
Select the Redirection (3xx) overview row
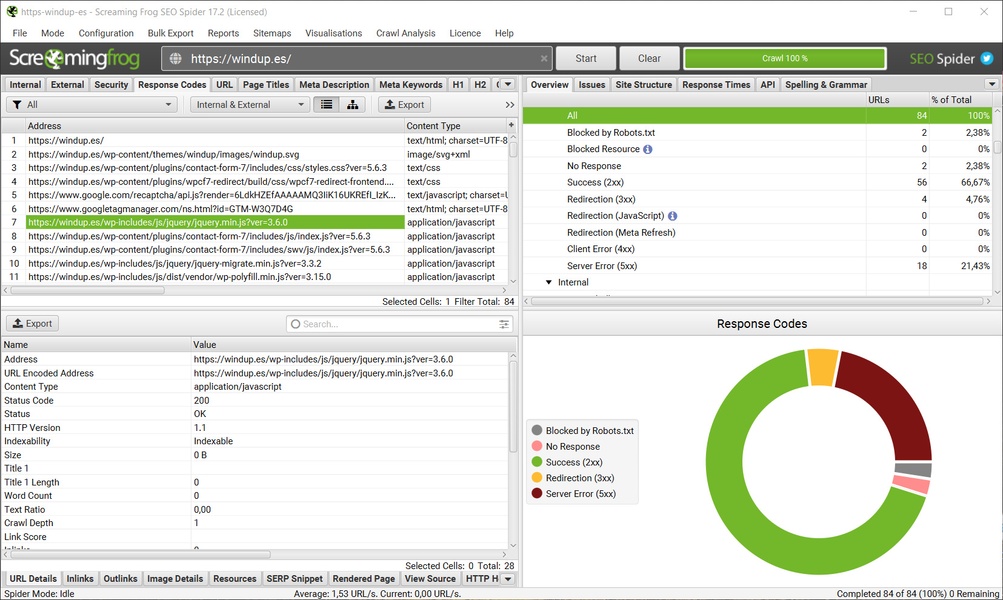click(x=757, y=199)
